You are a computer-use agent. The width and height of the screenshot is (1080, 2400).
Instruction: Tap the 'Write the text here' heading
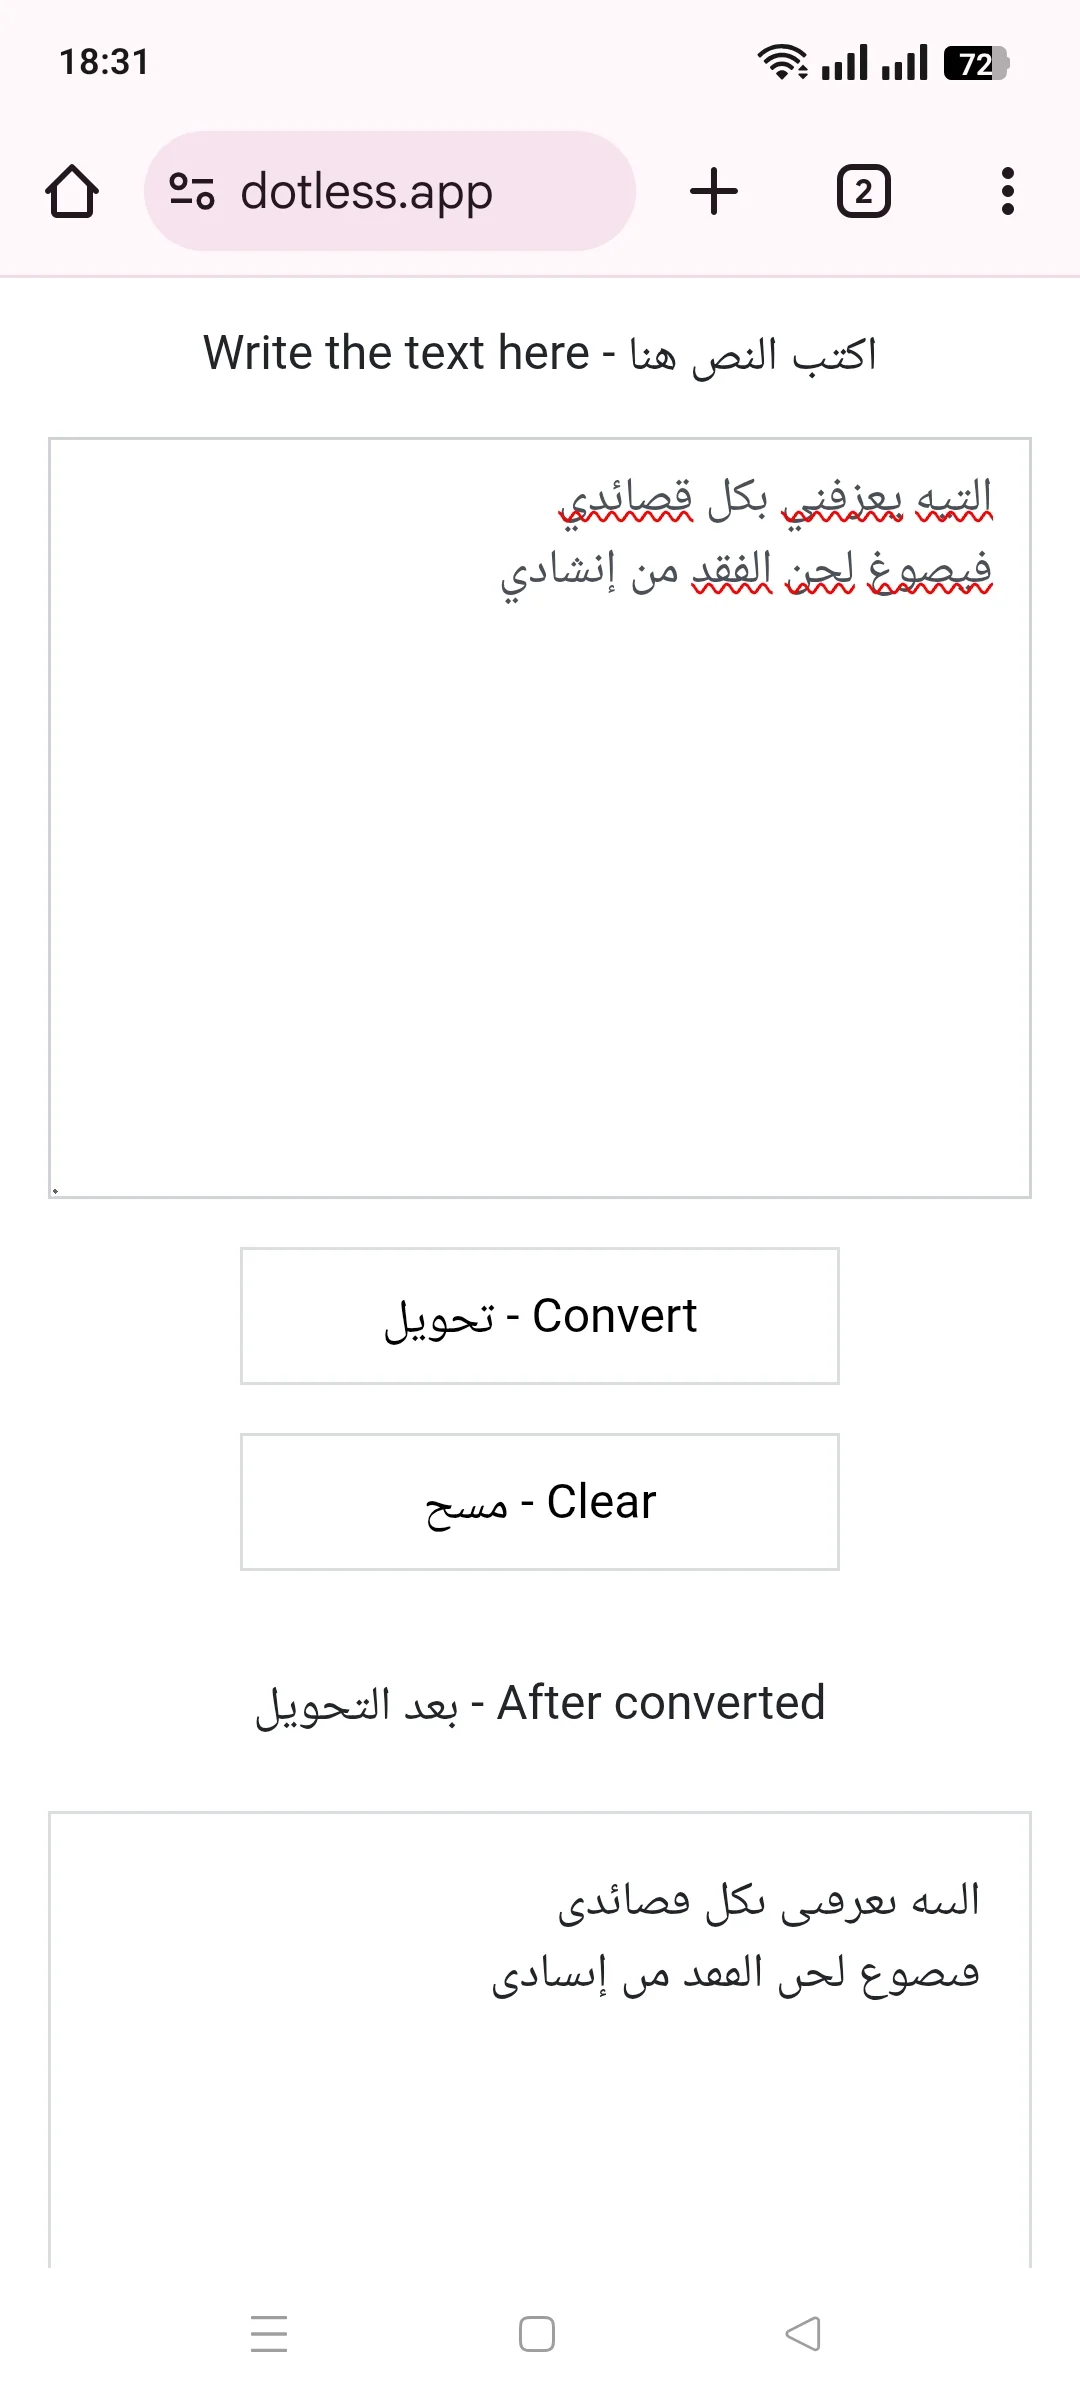coord(538,352)
